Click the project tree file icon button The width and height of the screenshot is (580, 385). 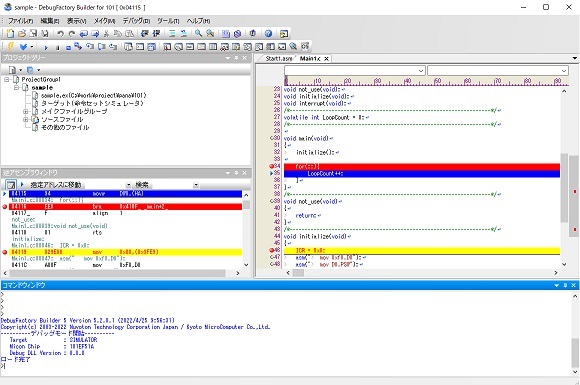[x=12, y=70]
